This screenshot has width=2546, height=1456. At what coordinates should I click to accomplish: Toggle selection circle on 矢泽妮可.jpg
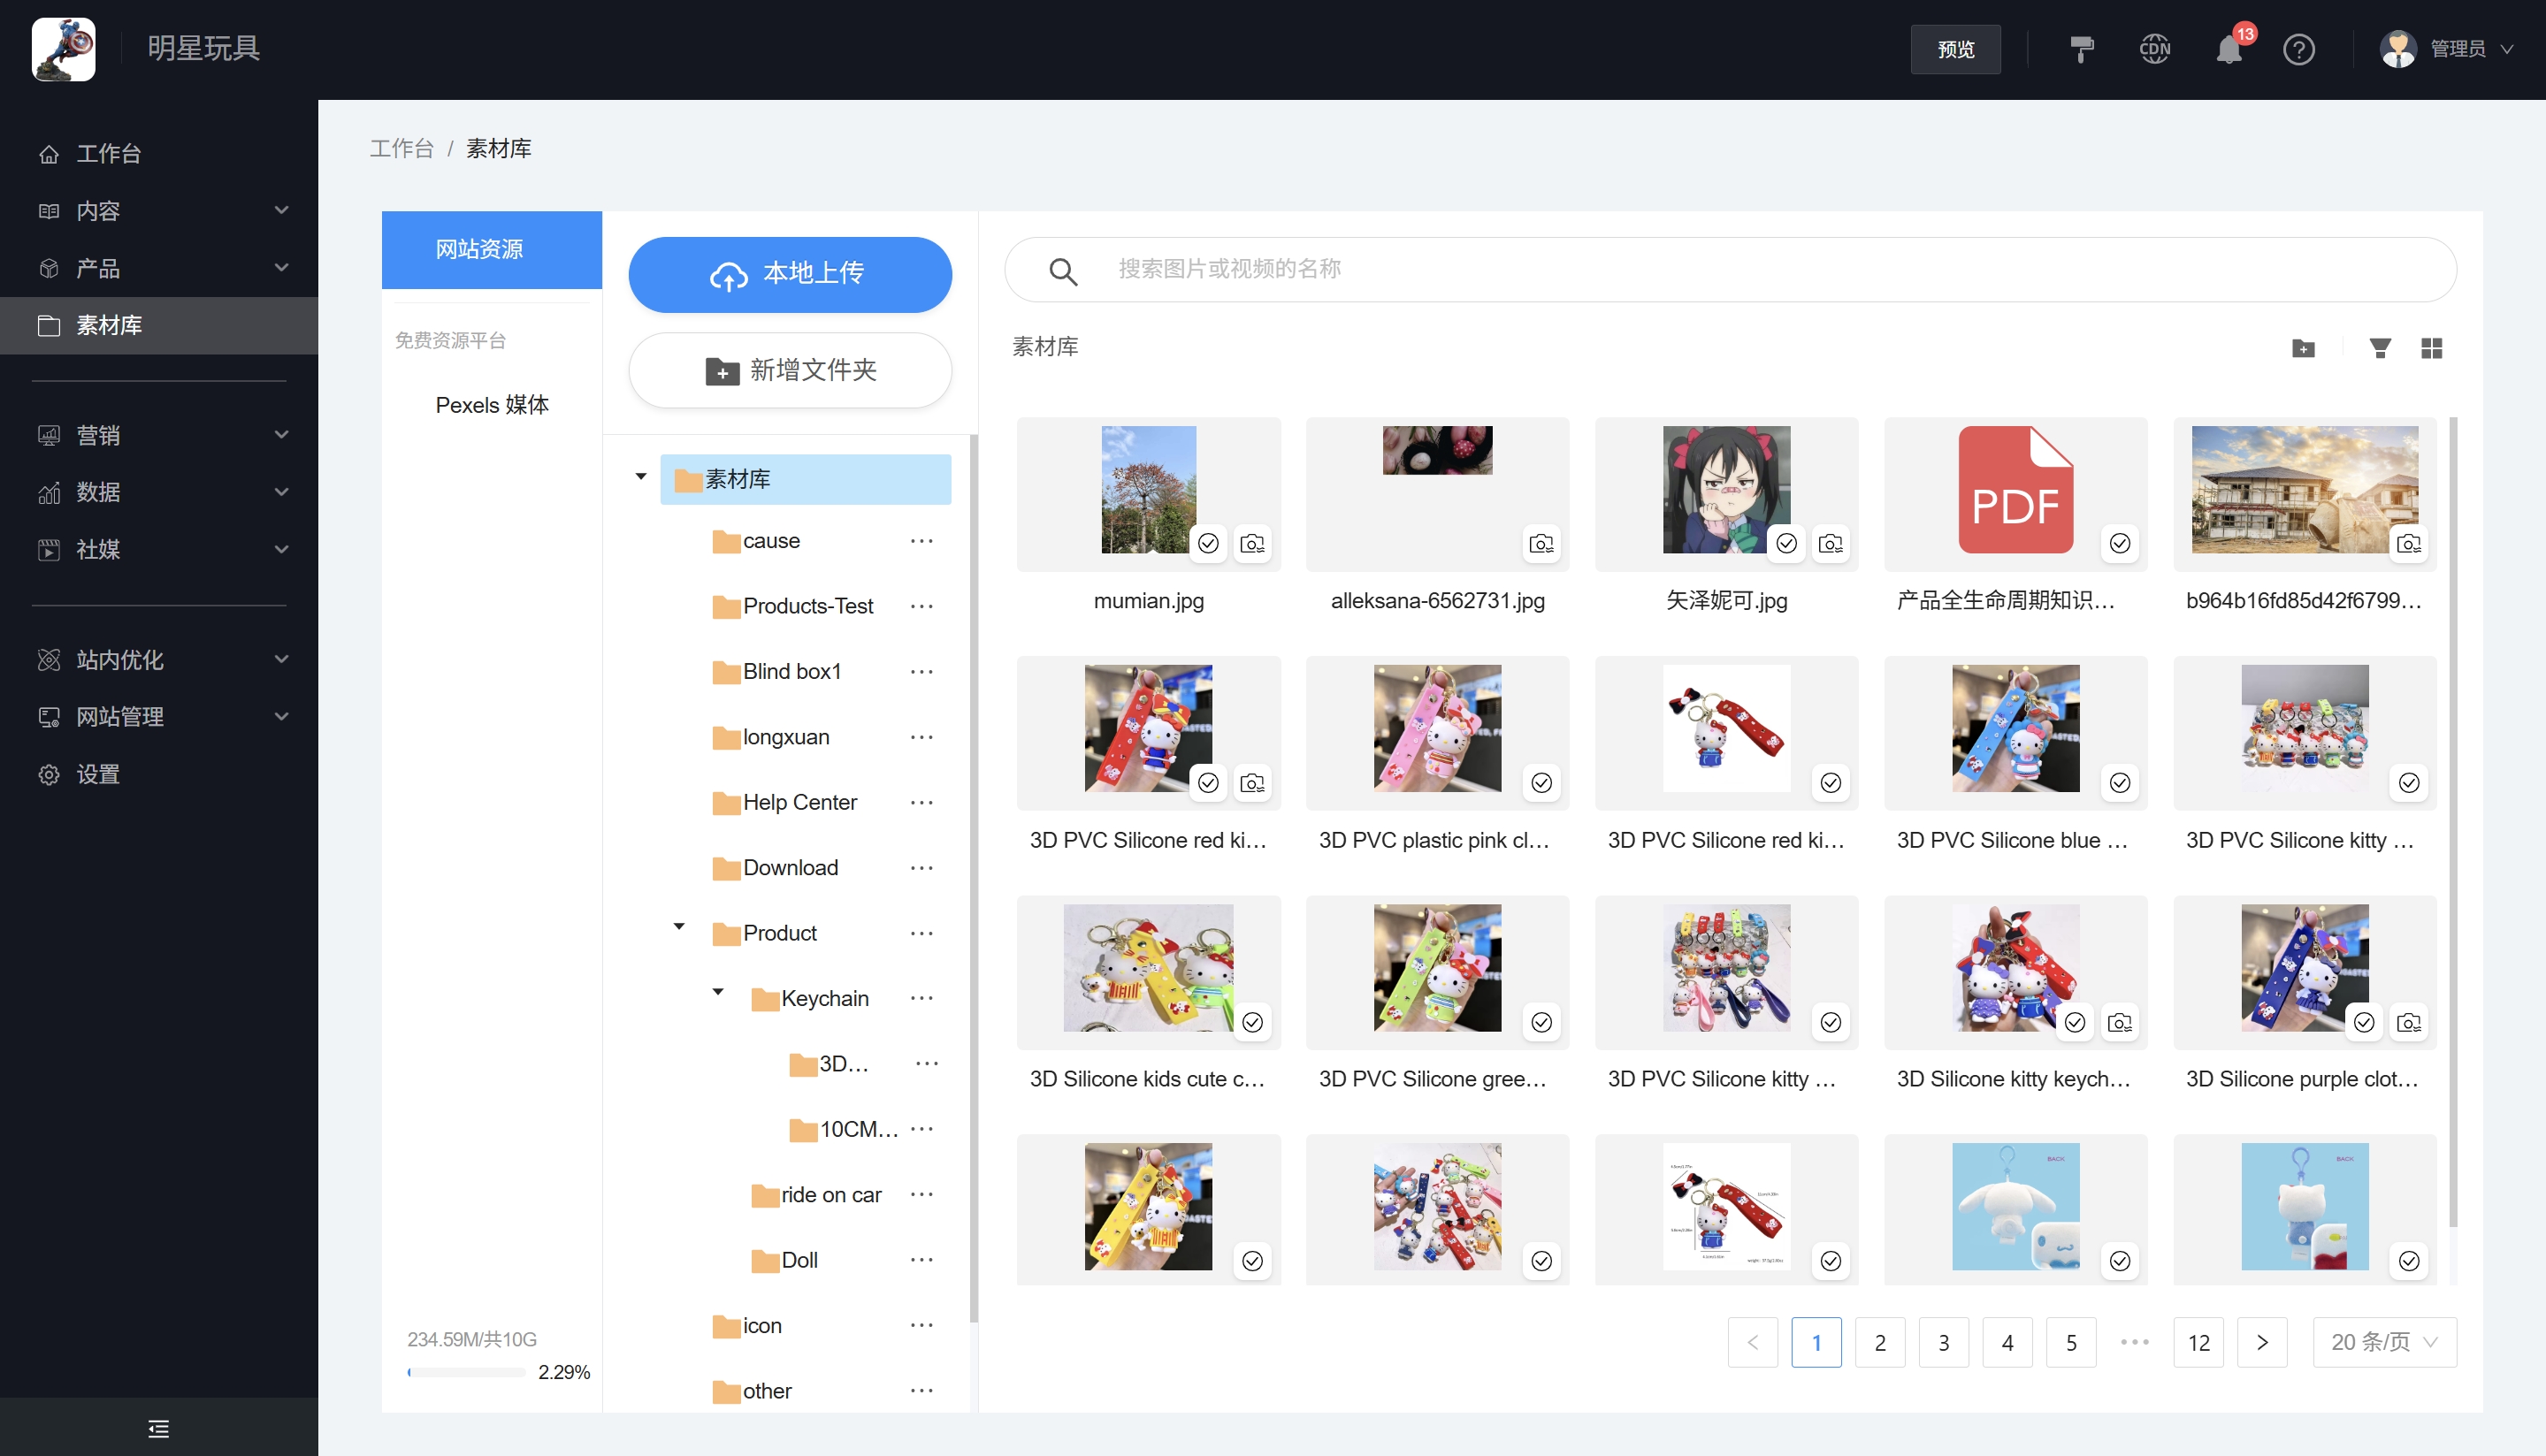tap(1786, 543)
